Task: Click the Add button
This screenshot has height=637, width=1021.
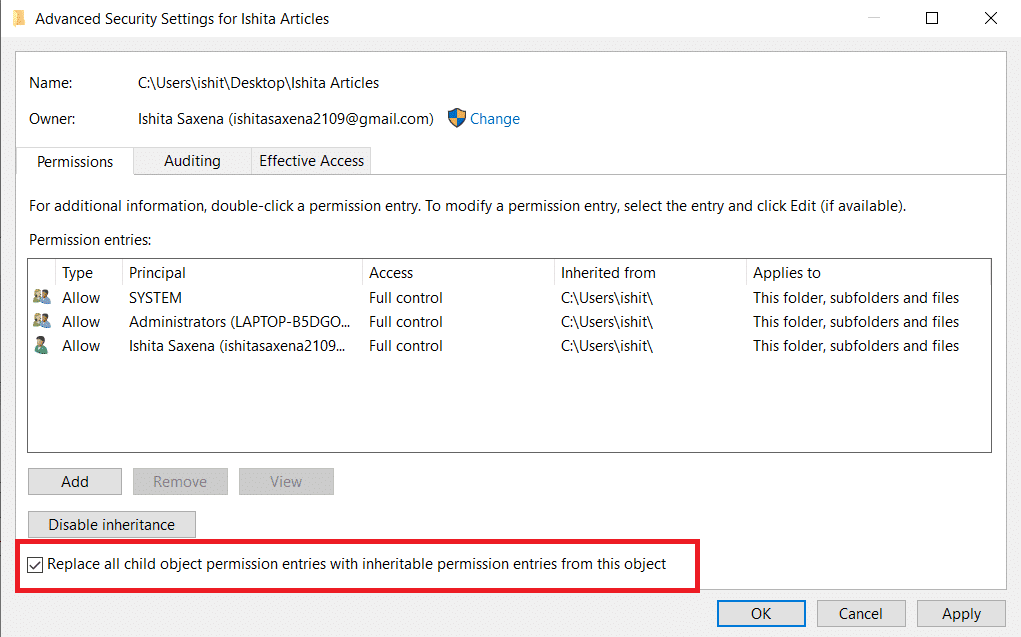Action: [x=74, y=481]
